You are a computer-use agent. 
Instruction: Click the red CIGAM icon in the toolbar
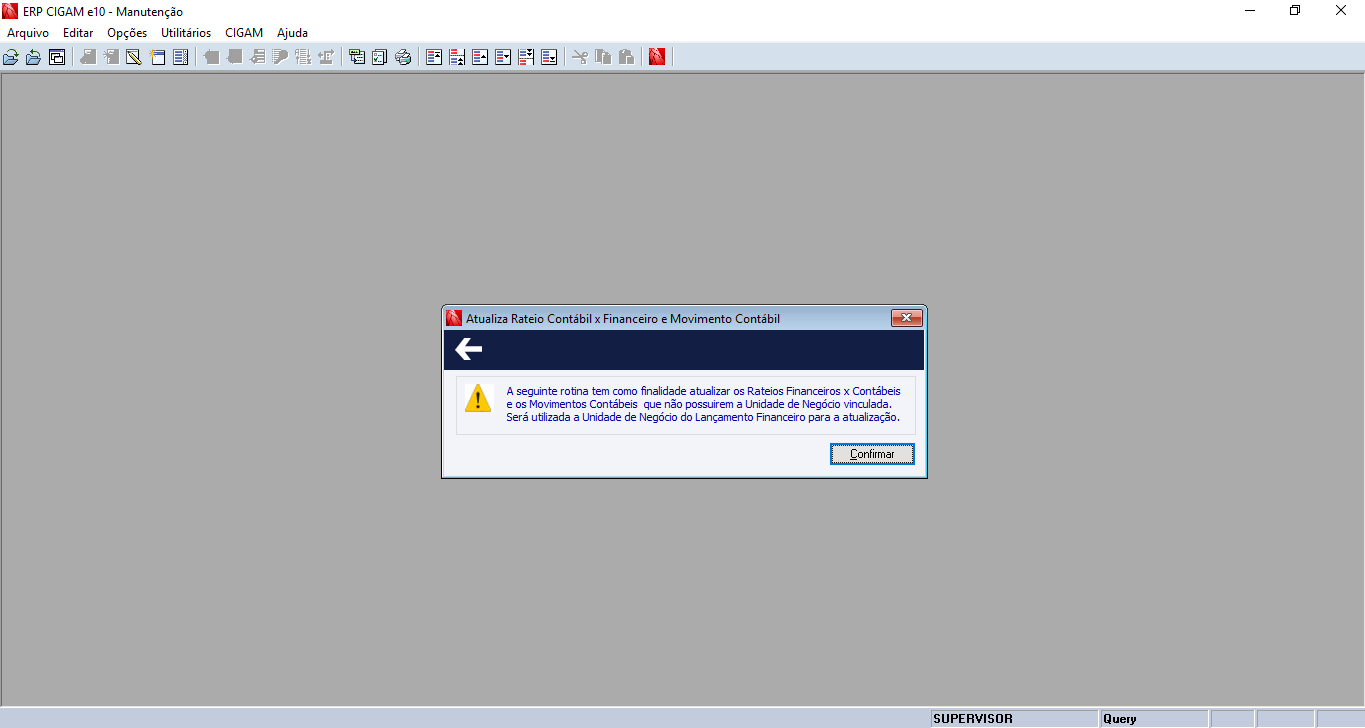click(657, 57)
